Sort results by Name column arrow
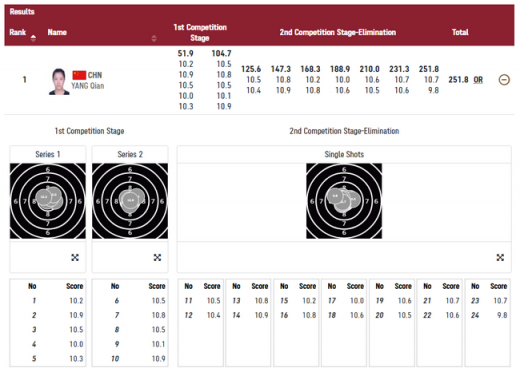Image resolution: width=520 pixels, height=368 pixels. [154, 38]
